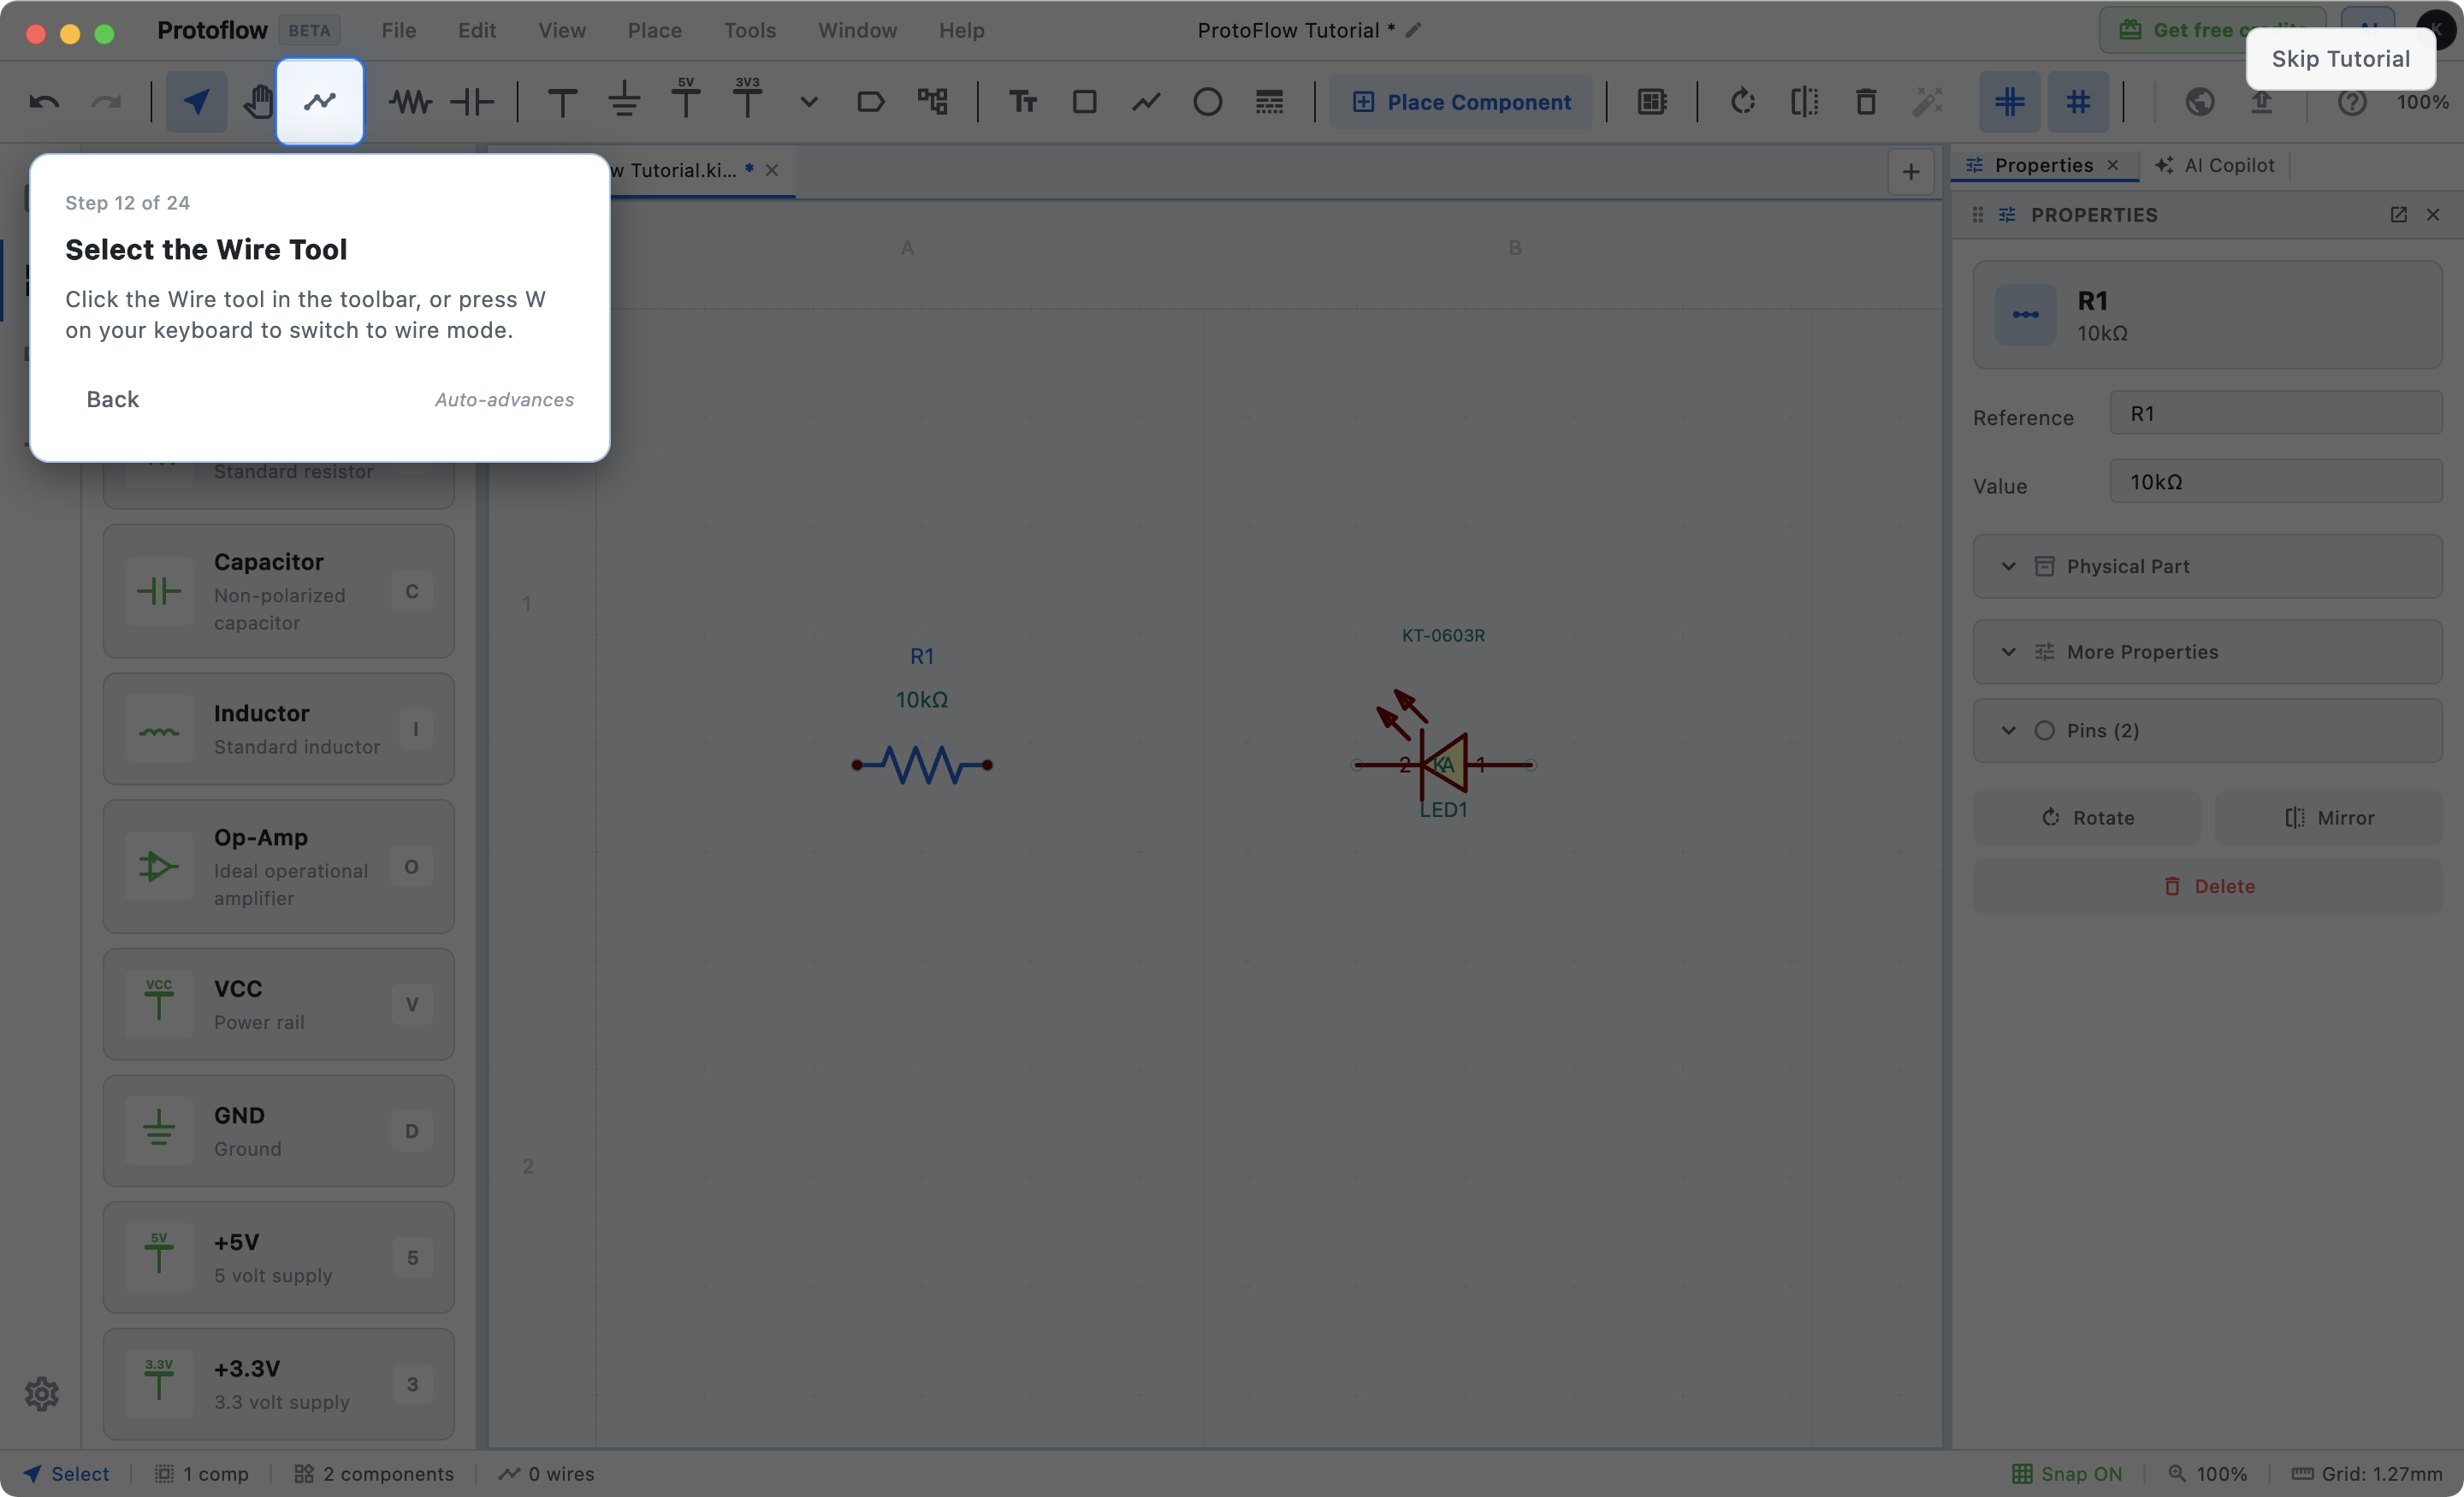Place a resistor from toolbar icon
Screen dimensions: 2464x1497
[x=410, y=102]
